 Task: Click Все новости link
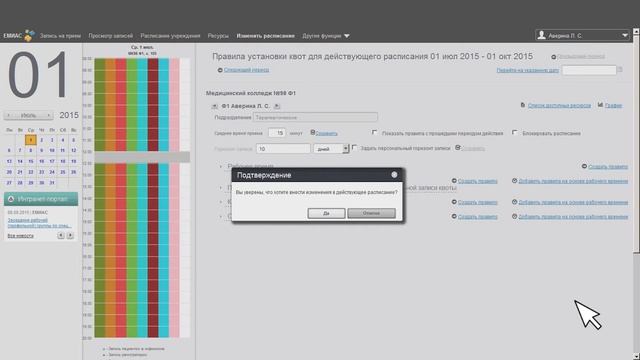[20, 236]
